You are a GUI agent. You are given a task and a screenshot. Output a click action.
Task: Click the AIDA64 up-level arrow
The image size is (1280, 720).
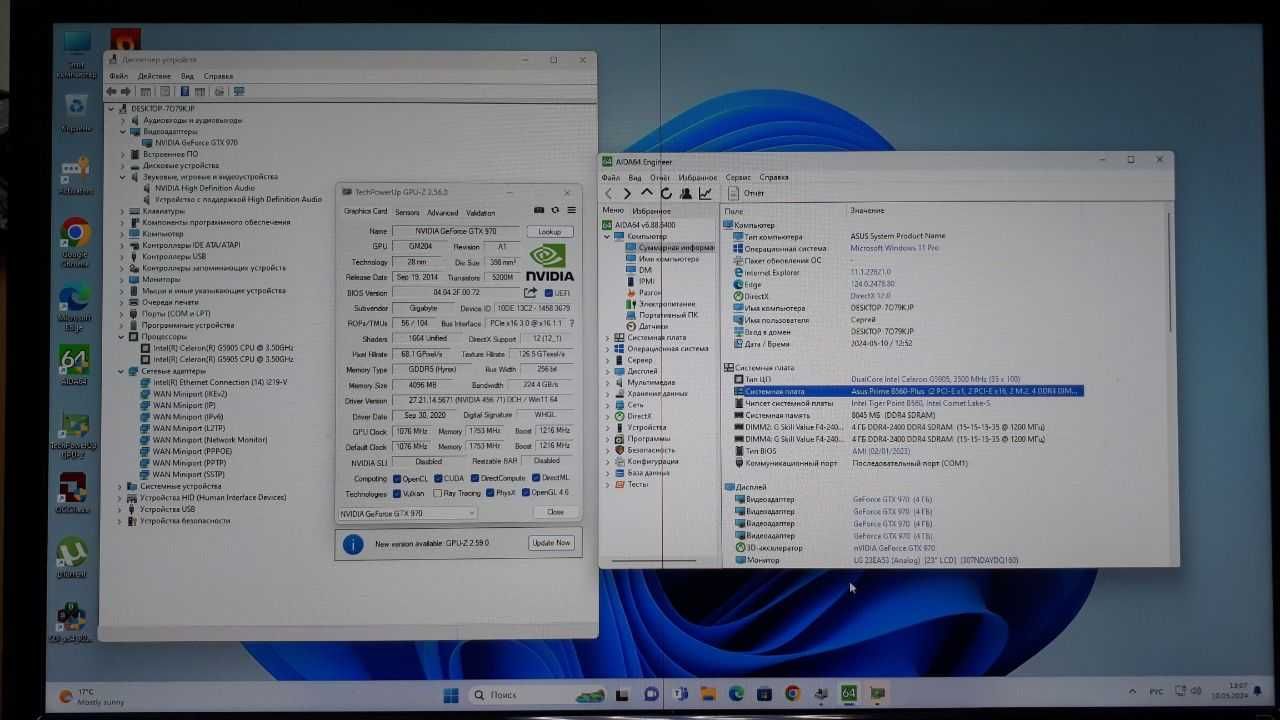click(647, 192)
